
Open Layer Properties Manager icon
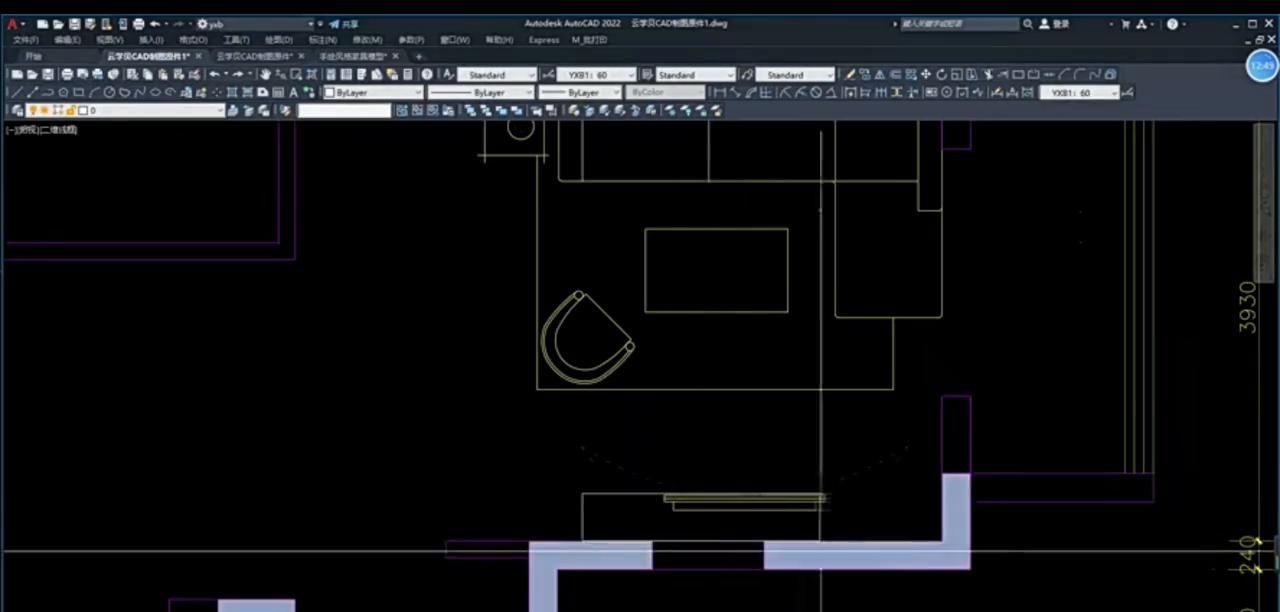click(16, 111)
